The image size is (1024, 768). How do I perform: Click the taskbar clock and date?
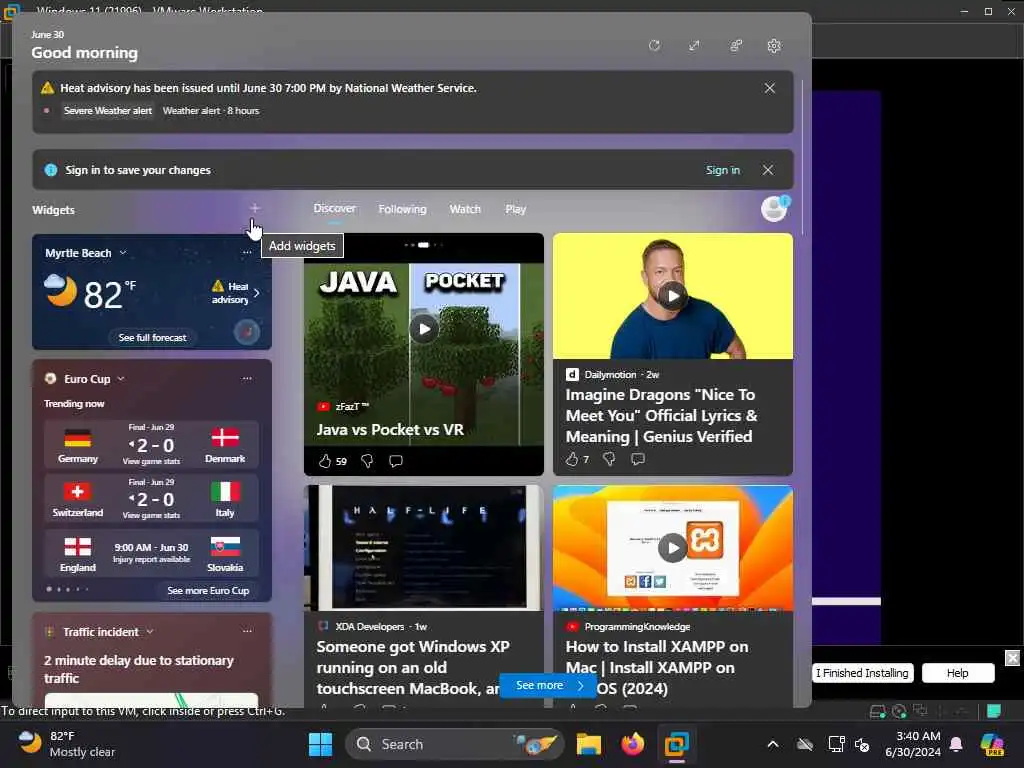(x=913, y=744)
